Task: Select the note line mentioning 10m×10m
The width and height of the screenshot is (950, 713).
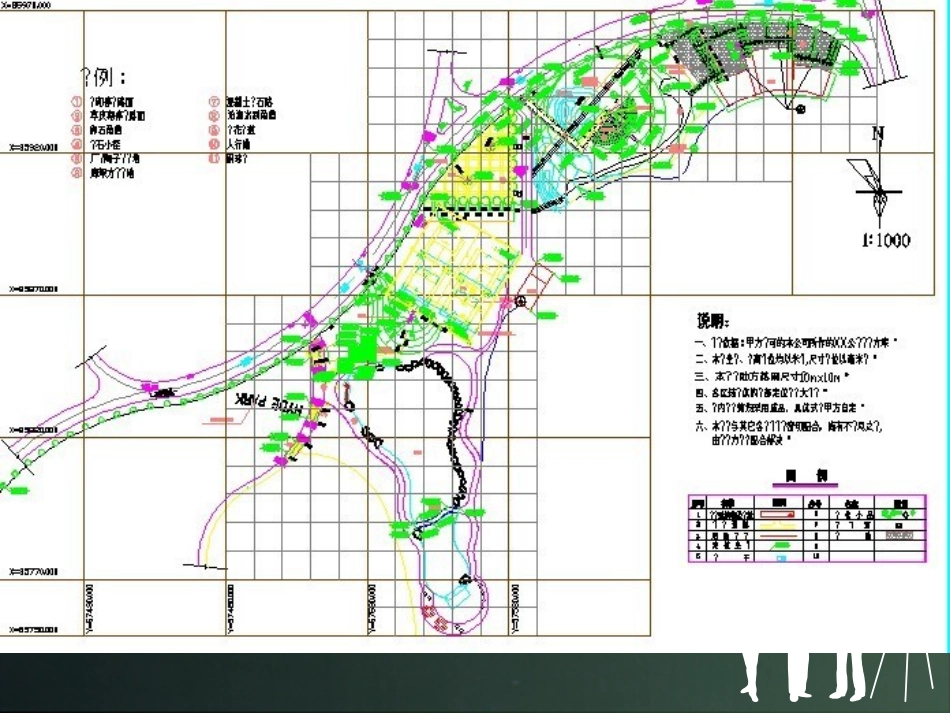Action: tap(773, 376)
